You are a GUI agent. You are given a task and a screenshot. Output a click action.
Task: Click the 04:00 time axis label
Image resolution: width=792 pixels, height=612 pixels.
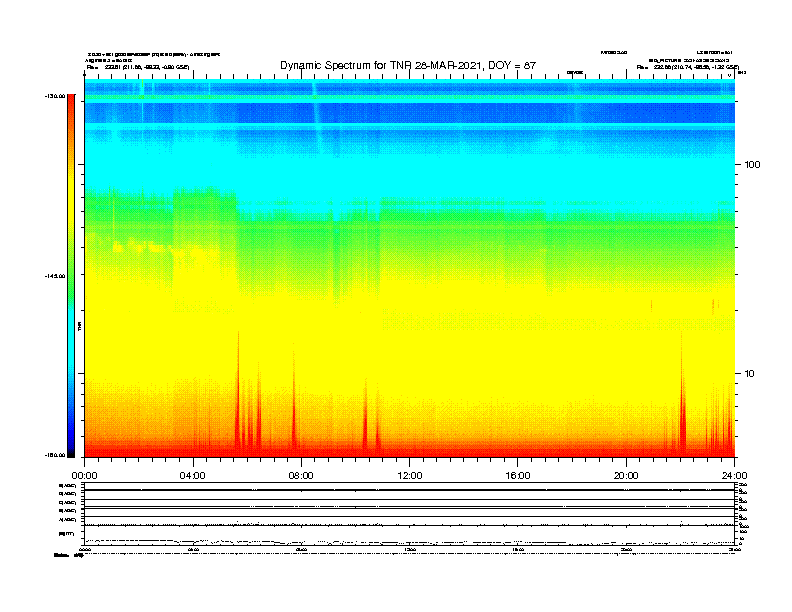(x=193, y=476)
